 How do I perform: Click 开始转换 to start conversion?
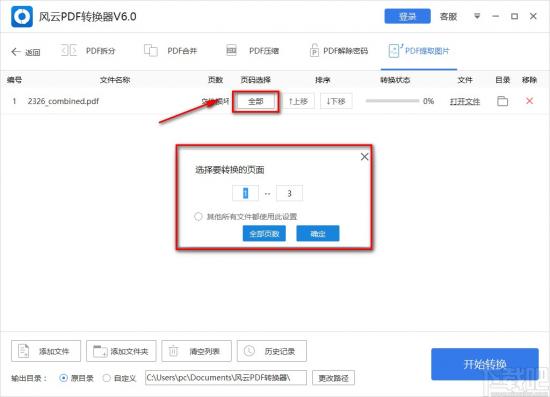485,364
